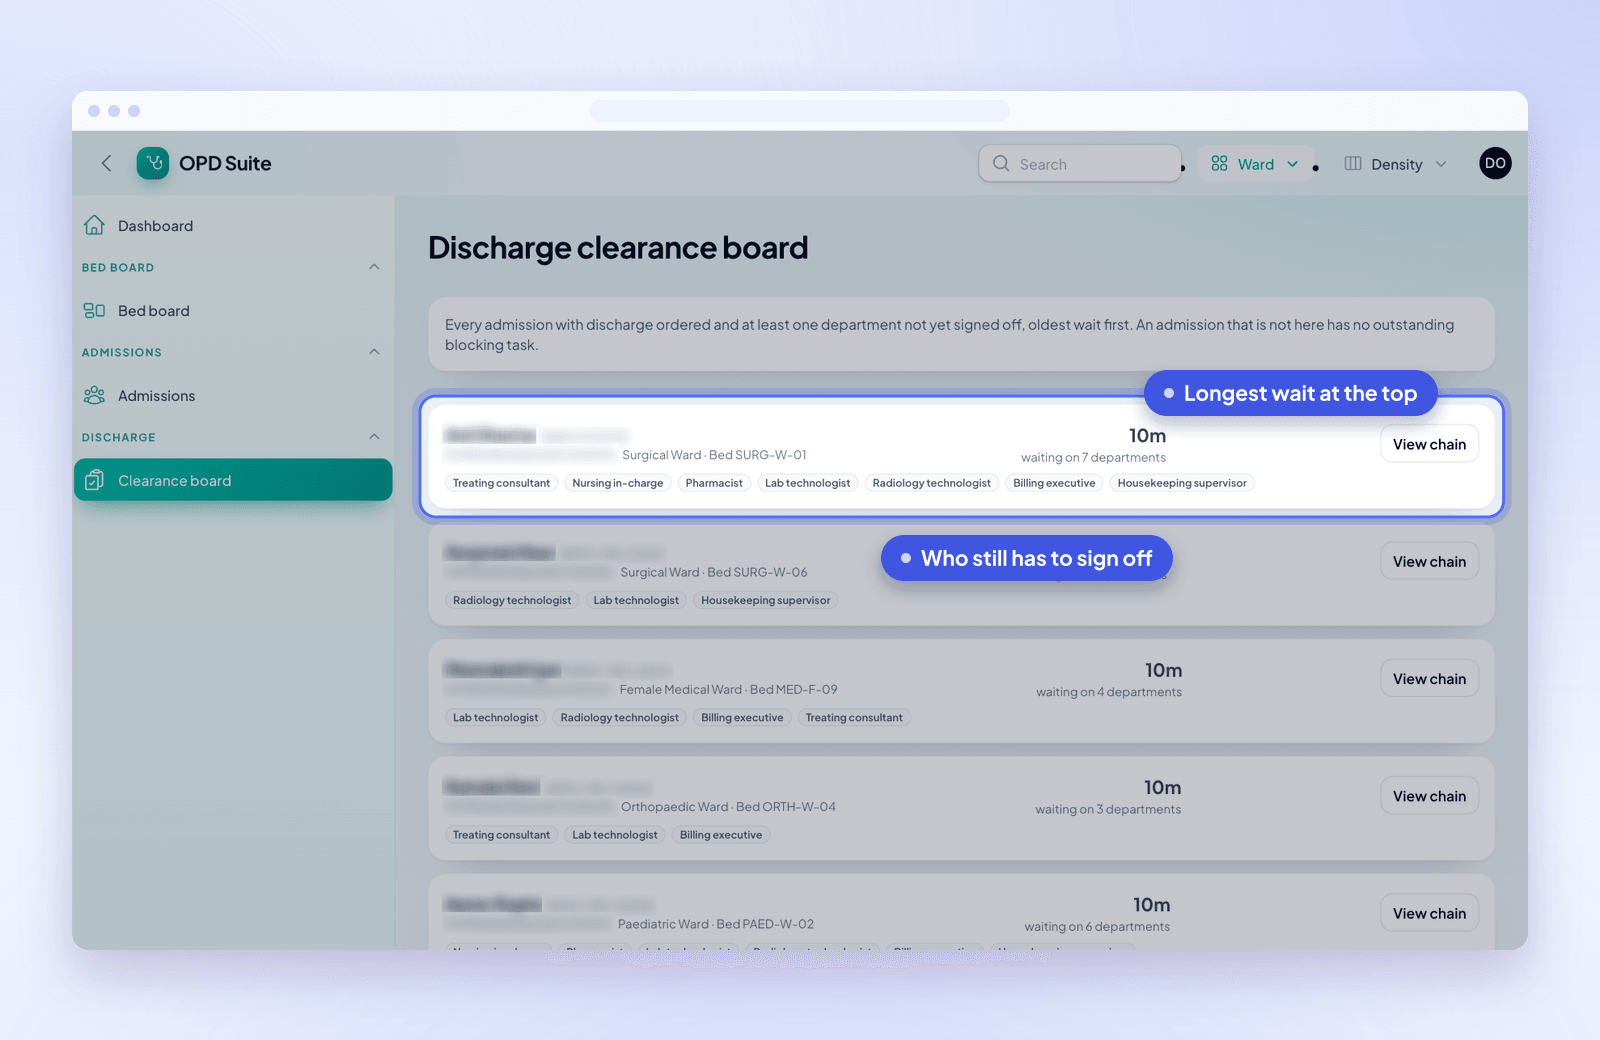Viewport: 1600px width, 1040px height.
Task: View chain for Bed MED-F-09
Action: click(1429, 678)
